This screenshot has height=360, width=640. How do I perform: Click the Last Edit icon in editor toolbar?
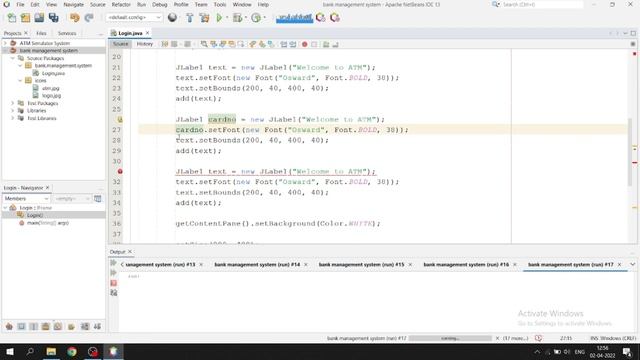(164, 44)
